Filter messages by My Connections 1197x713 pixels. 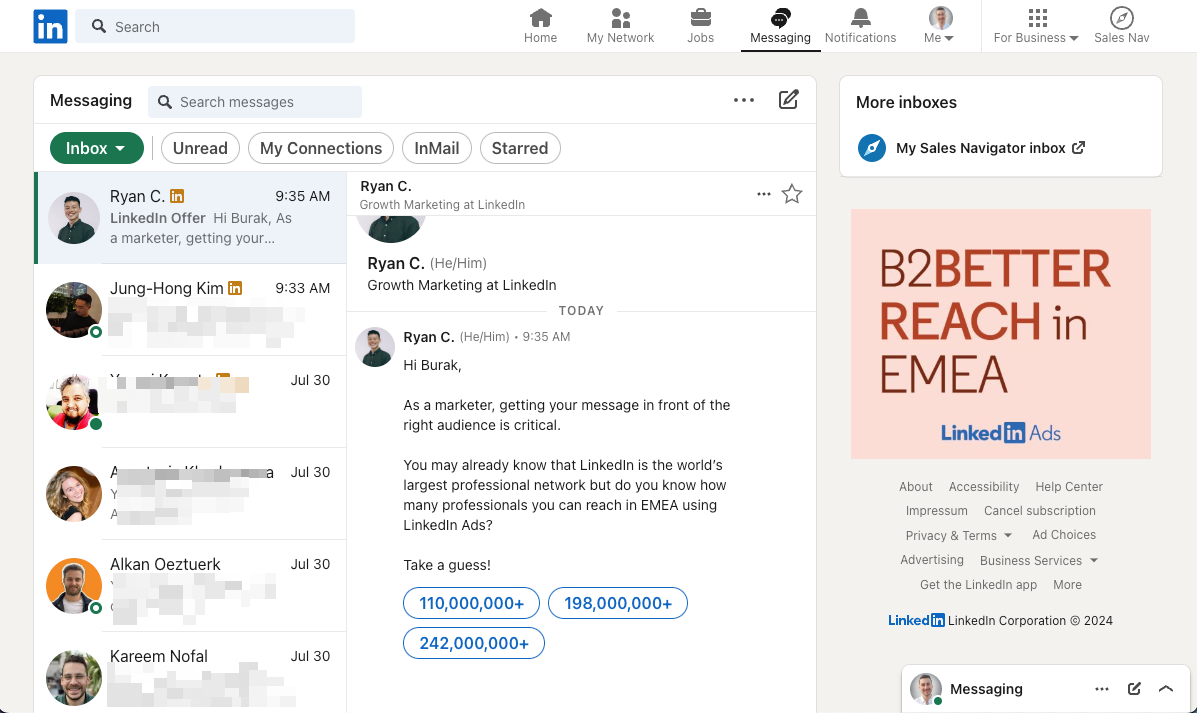point(321,148)
